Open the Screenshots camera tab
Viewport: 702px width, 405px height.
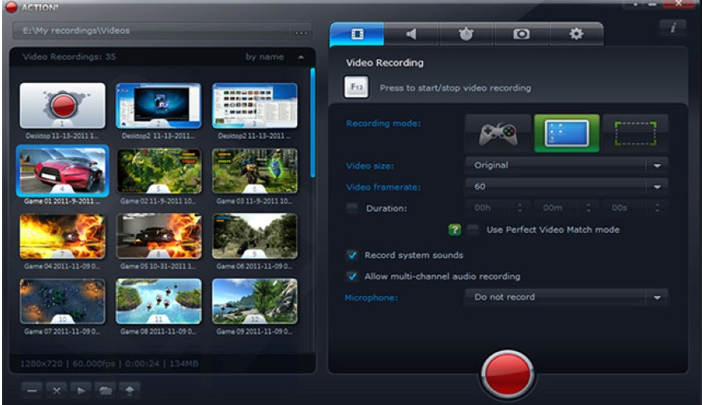pos(521,33)
